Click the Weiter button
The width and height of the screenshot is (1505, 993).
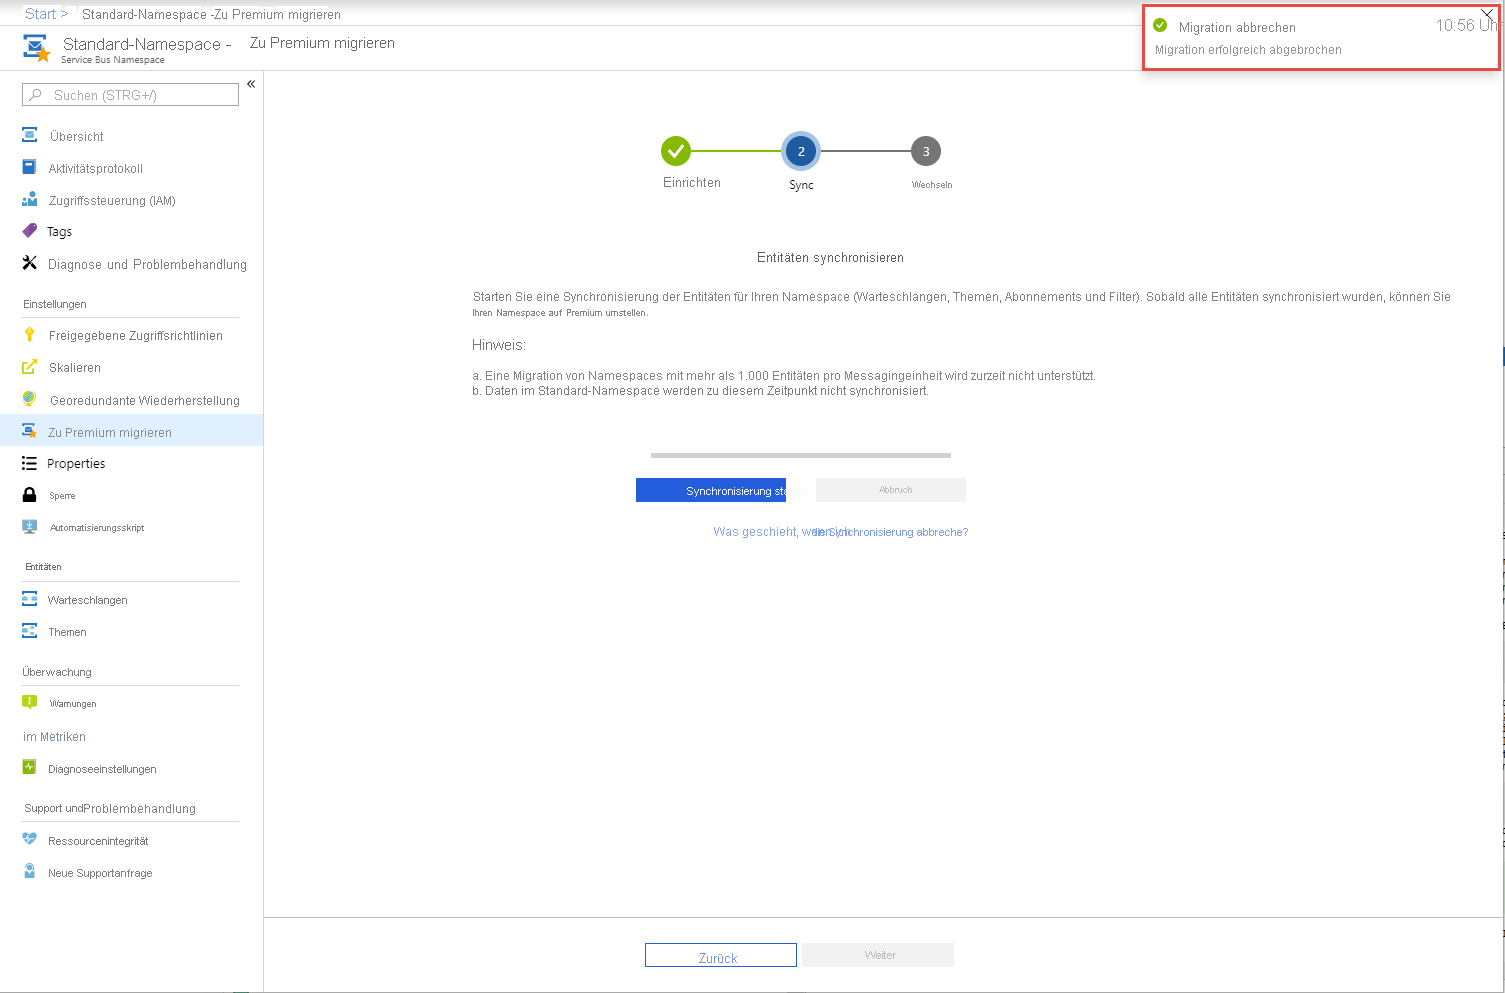(x=878, y=955)
